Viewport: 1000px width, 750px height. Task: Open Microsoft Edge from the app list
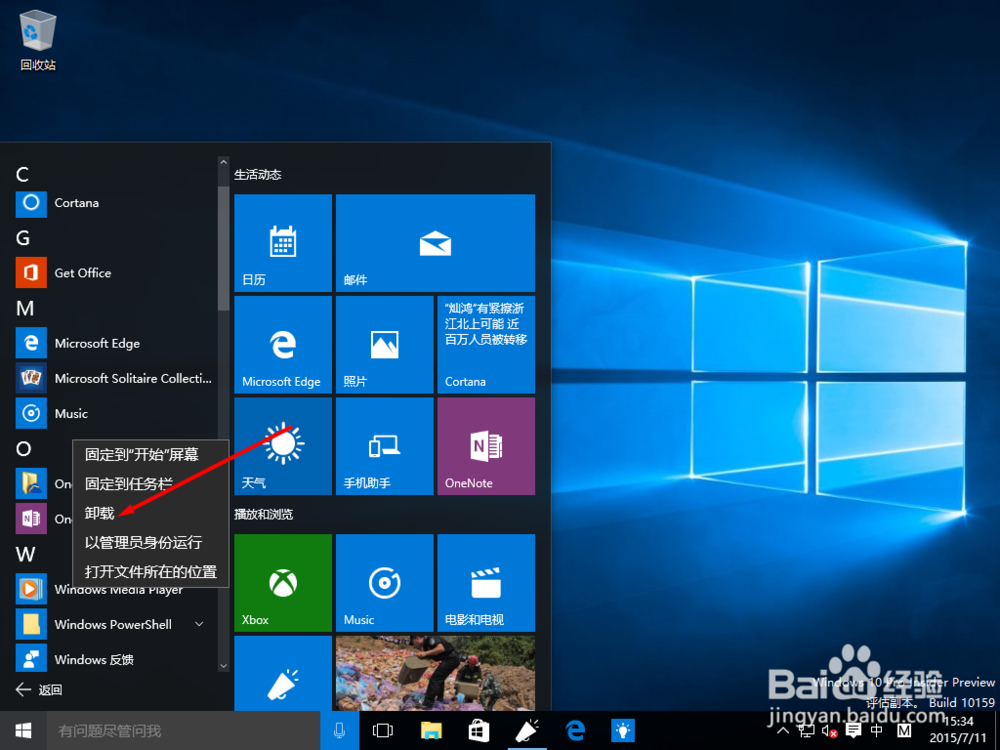(x=115, y=343)
